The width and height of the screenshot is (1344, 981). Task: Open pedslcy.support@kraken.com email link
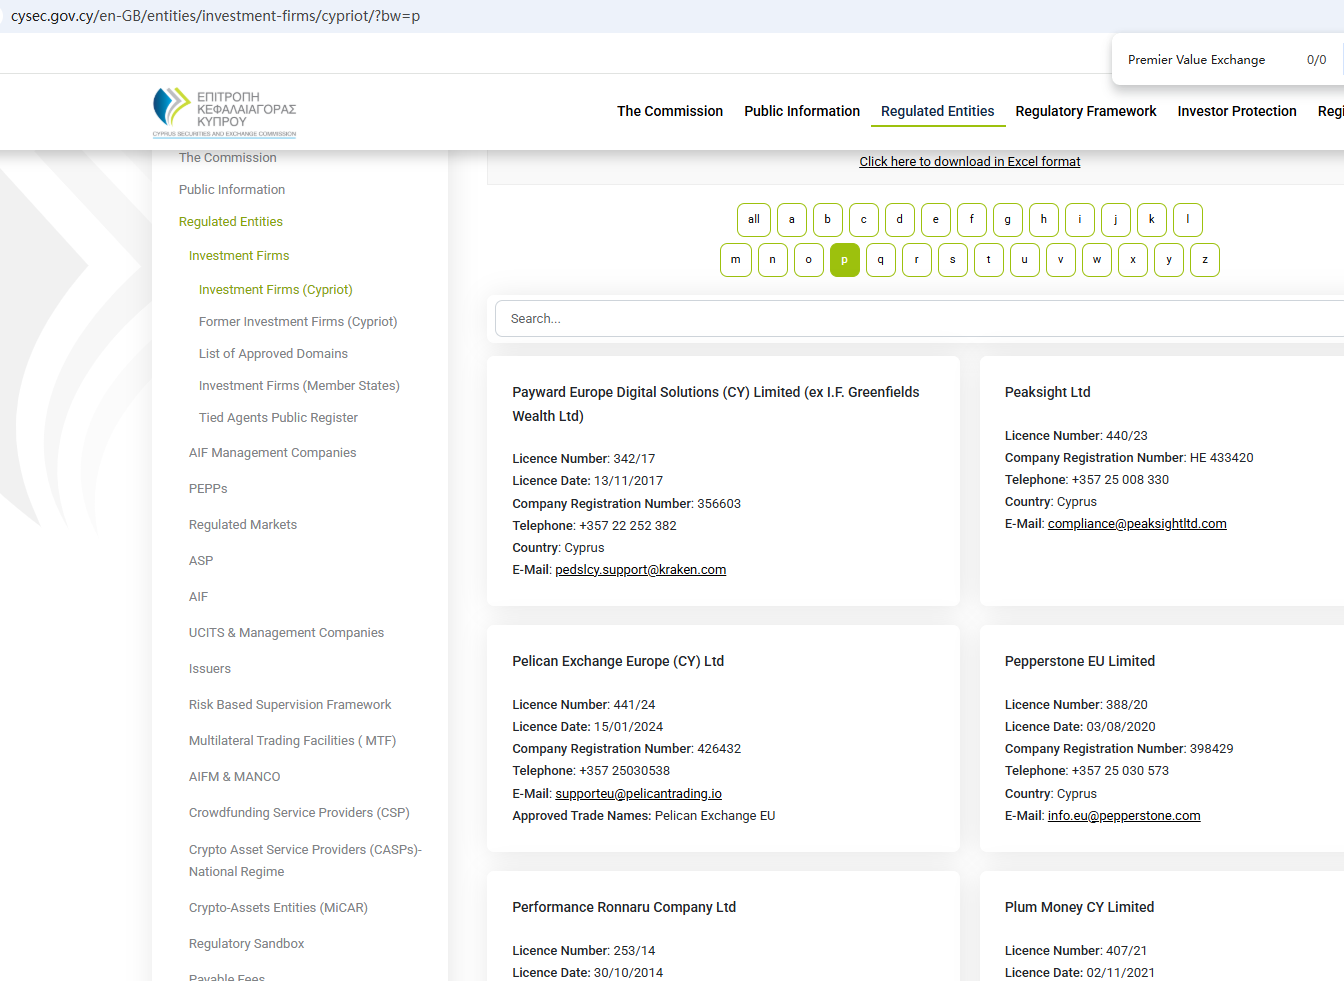[x=640, y=570]
